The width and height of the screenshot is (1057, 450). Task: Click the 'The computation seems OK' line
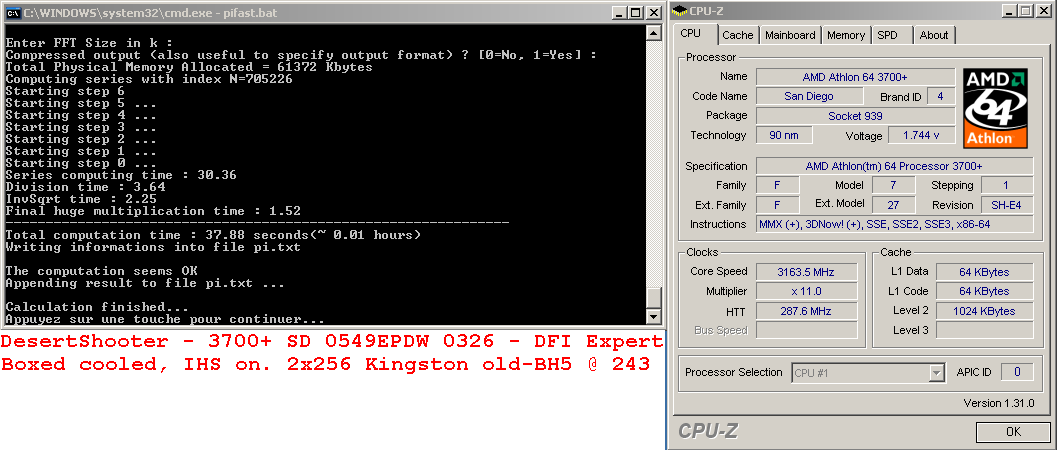coord(101,271)
